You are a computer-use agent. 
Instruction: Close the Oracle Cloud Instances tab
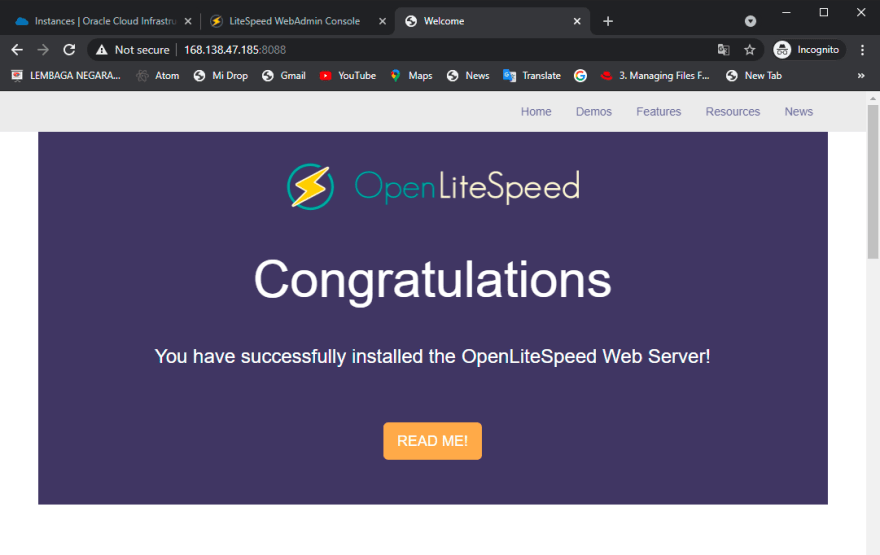pos(188,21)
